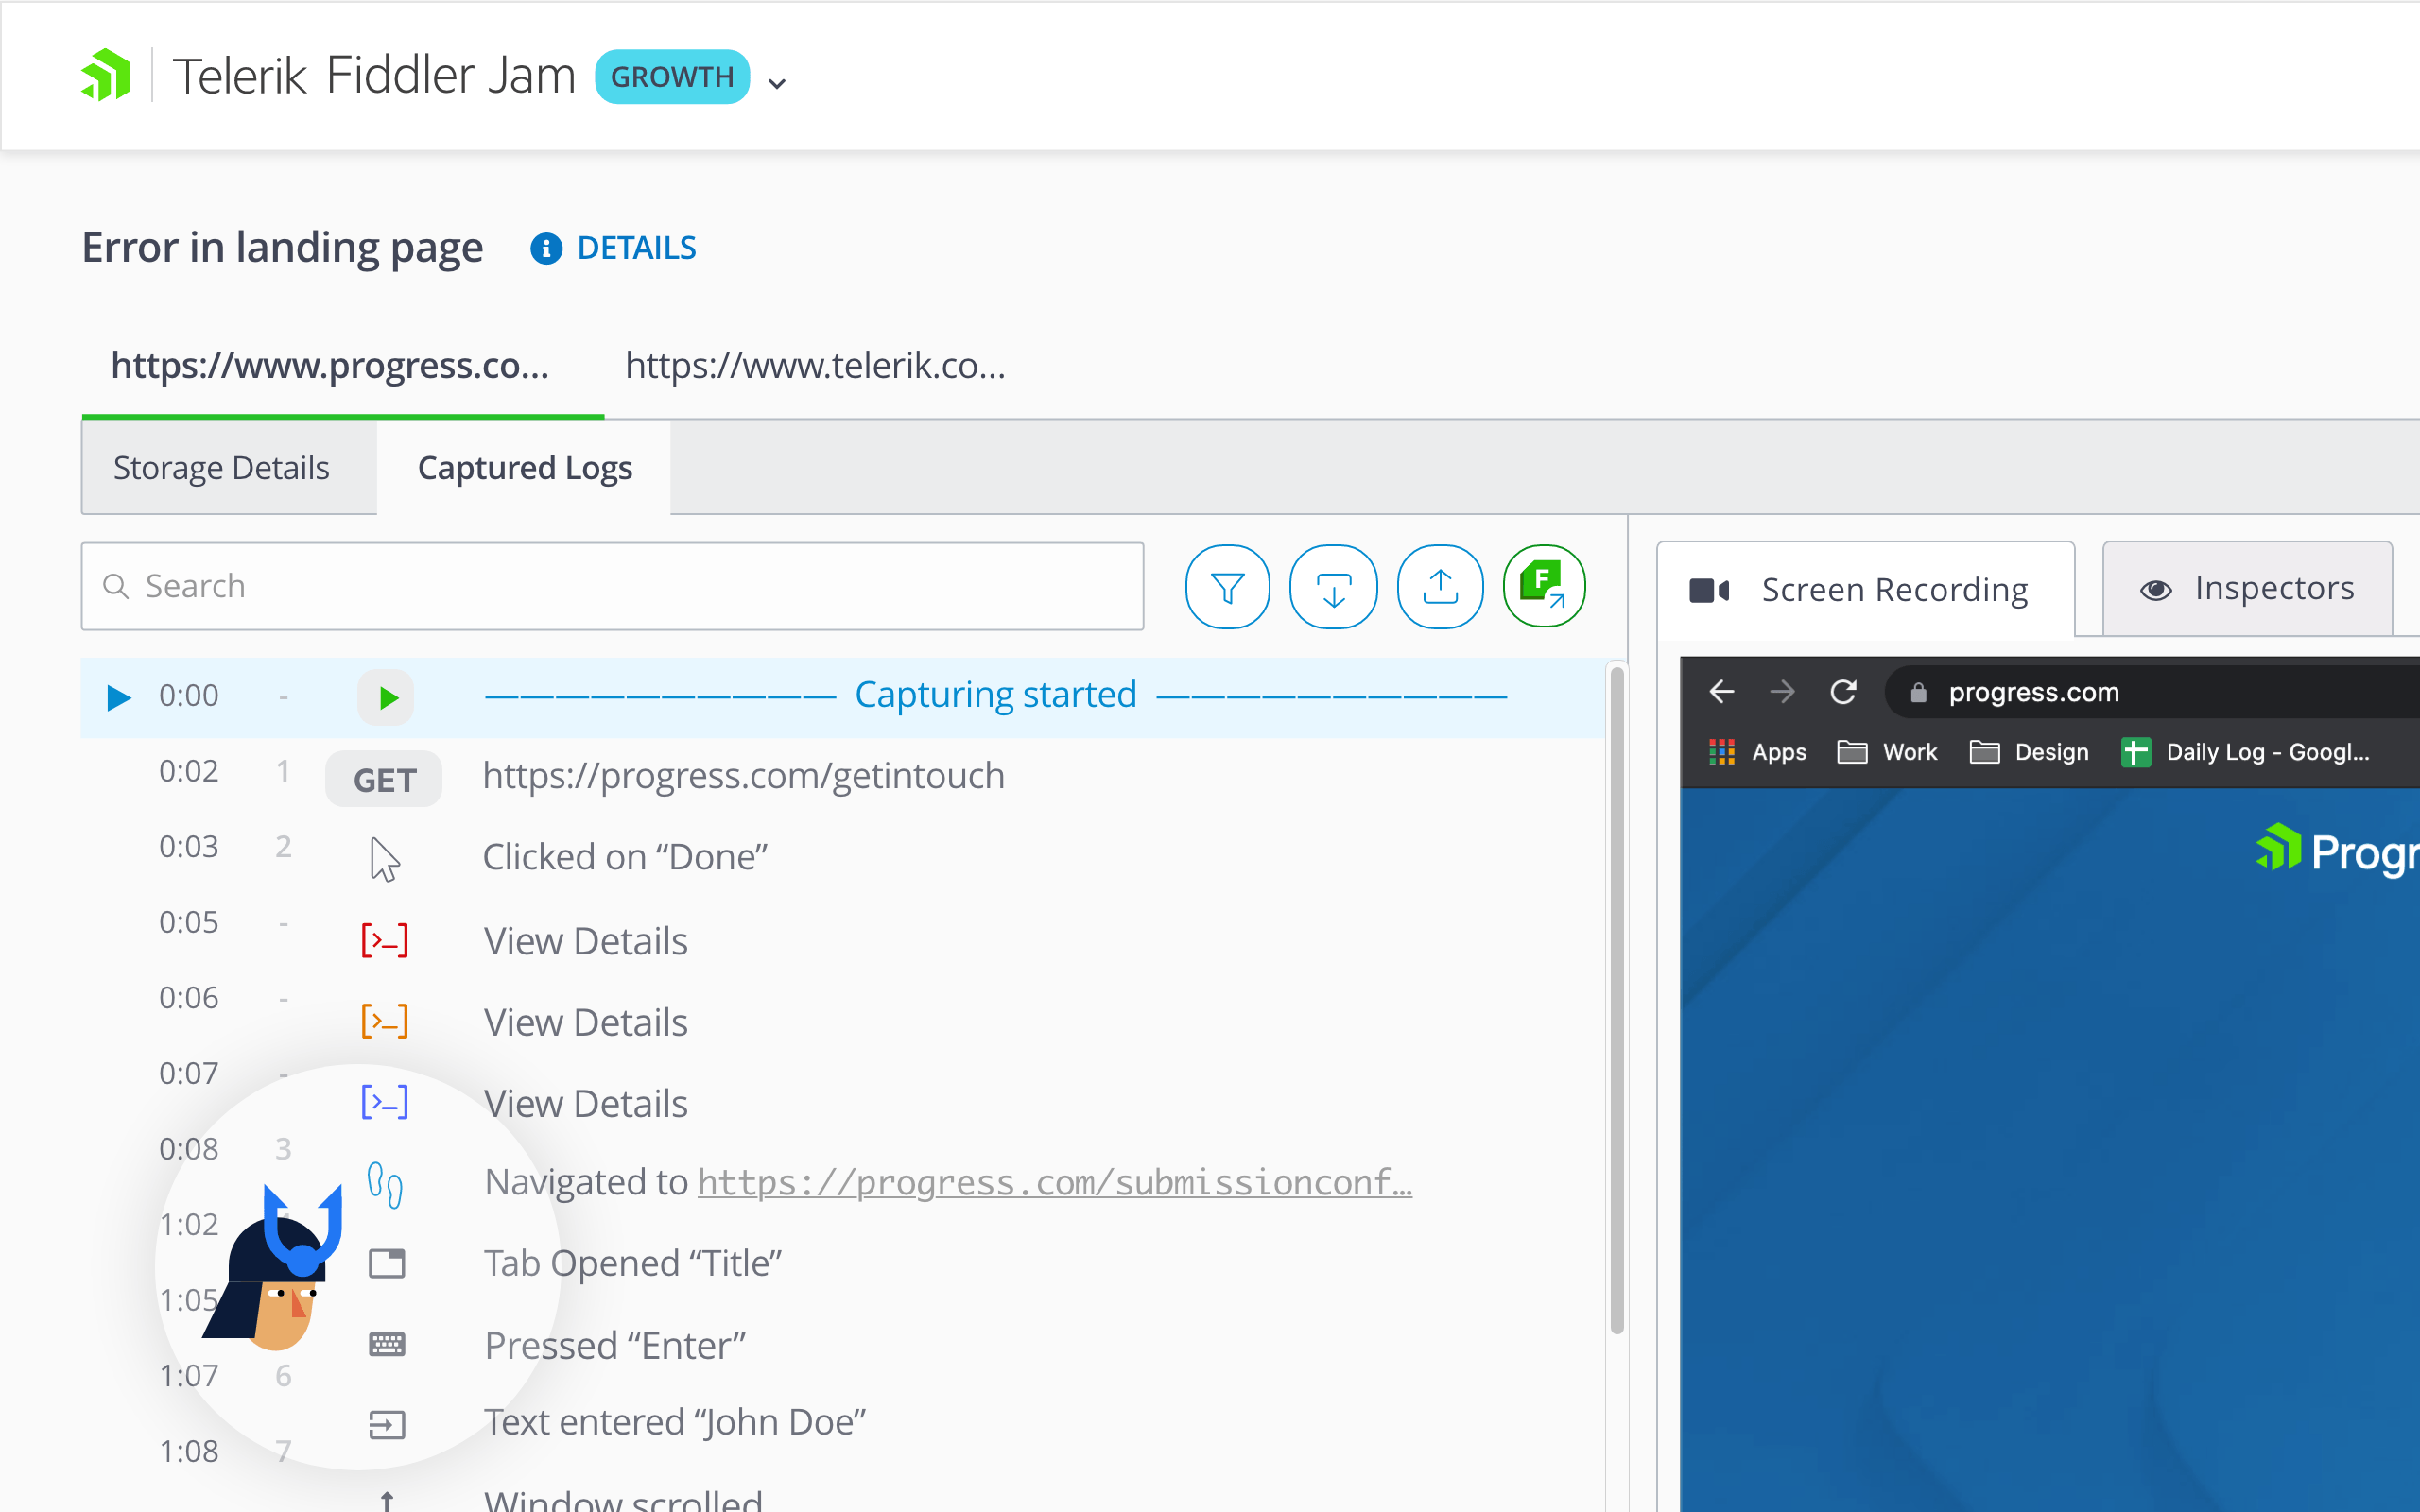Click the video camera icon in Screen Recording tab
Image resolution: width=2420 pixels, height=1512 pixels.
(1709, 591)
